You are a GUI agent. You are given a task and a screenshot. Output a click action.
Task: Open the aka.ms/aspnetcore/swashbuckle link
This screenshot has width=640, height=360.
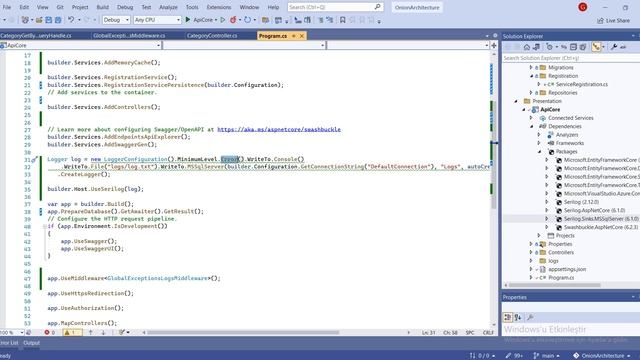[279, 129]
